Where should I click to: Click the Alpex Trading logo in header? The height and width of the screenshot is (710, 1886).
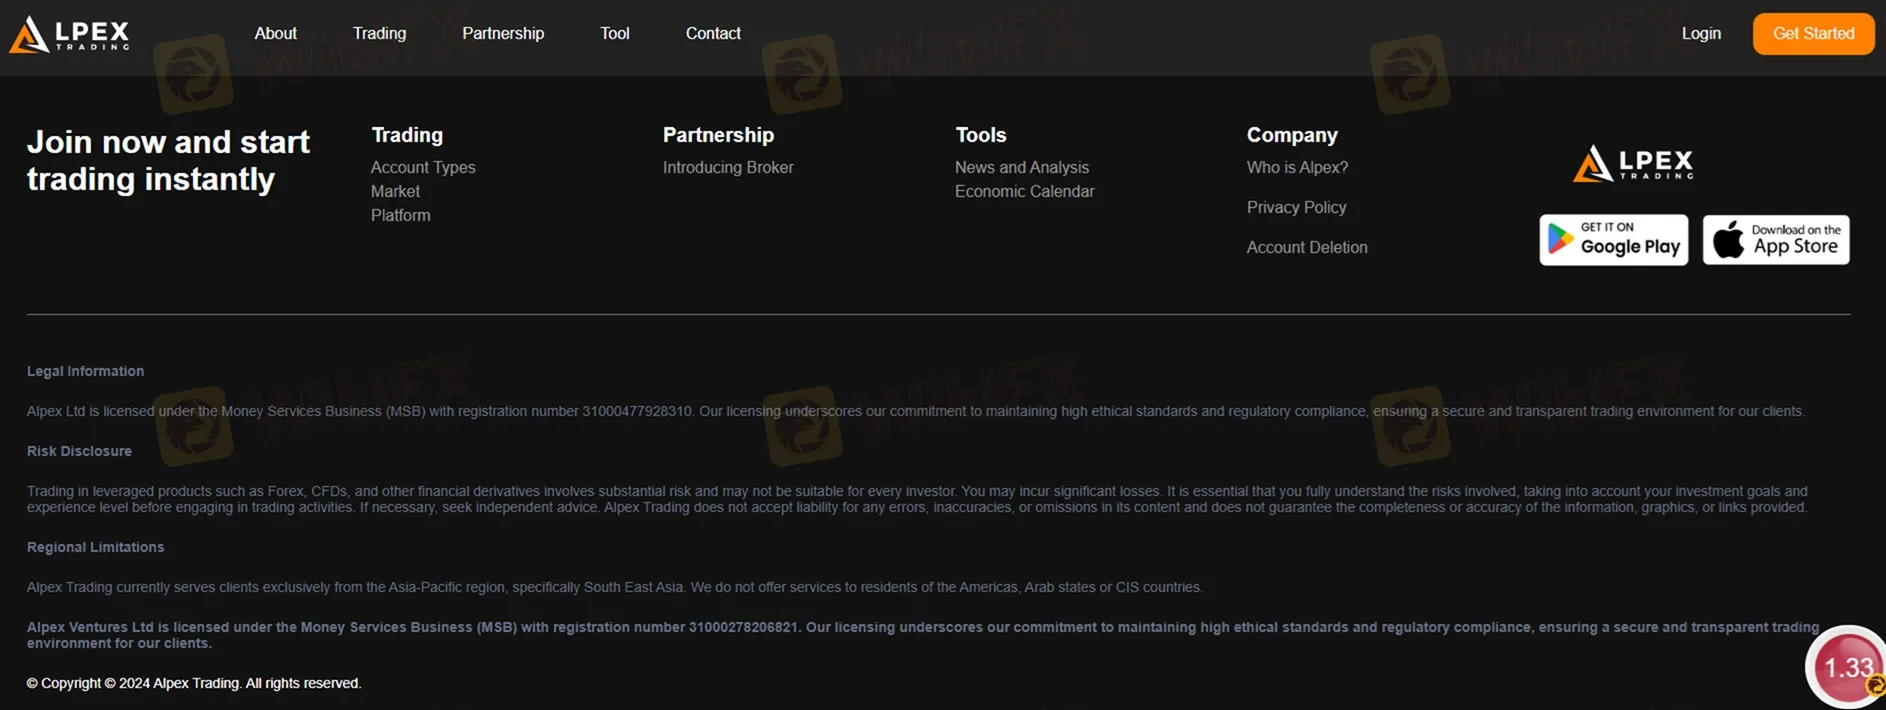[x=69, y=34]
